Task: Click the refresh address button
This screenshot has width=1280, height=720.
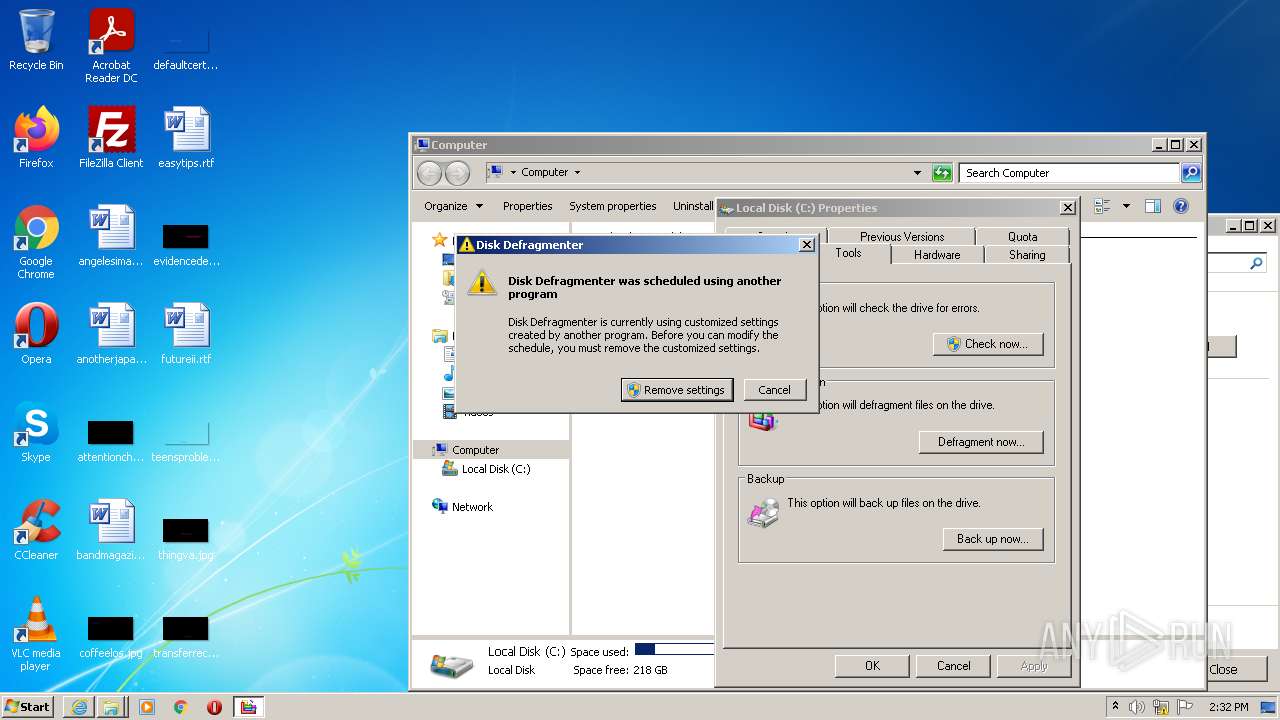Action: pos(942,173)
